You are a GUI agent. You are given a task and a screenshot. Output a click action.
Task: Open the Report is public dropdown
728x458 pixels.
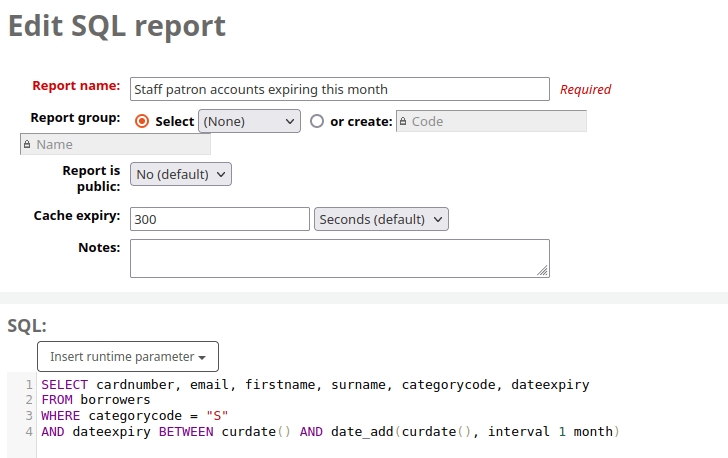click(181, 174)
